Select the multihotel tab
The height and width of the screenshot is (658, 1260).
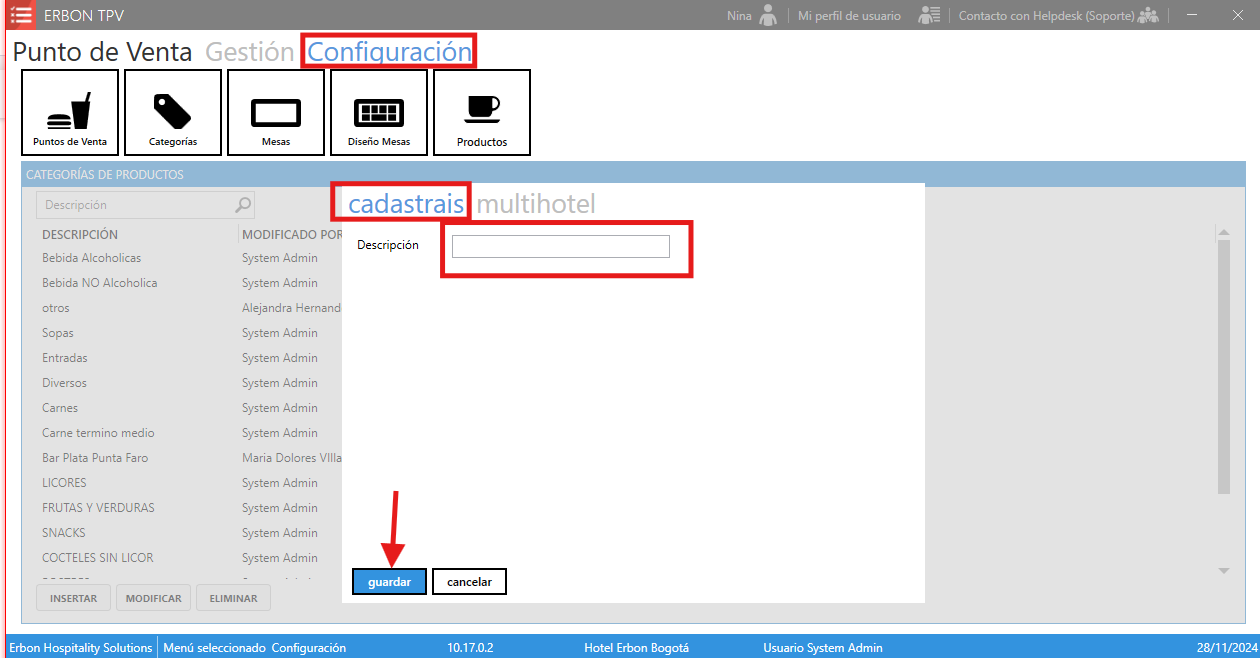pyautogui.click(x=536, y=204)
